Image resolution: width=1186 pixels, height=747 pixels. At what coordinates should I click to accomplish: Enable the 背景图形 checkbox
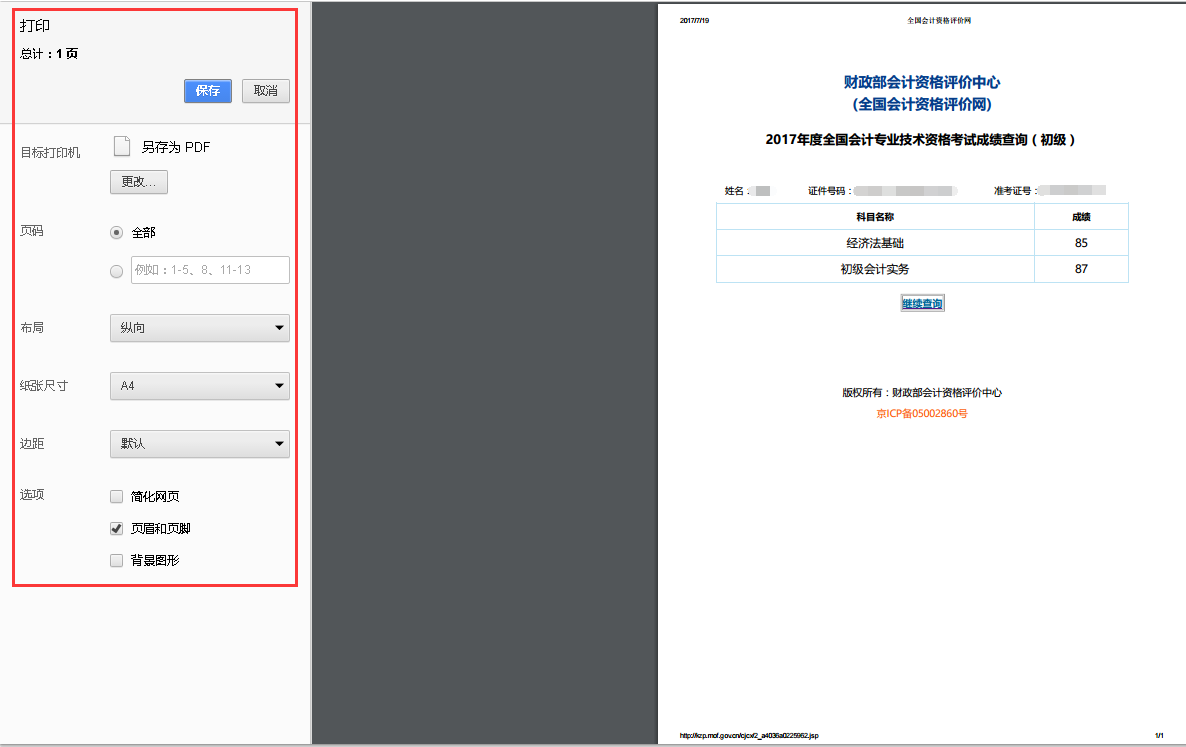coord(116,560)
